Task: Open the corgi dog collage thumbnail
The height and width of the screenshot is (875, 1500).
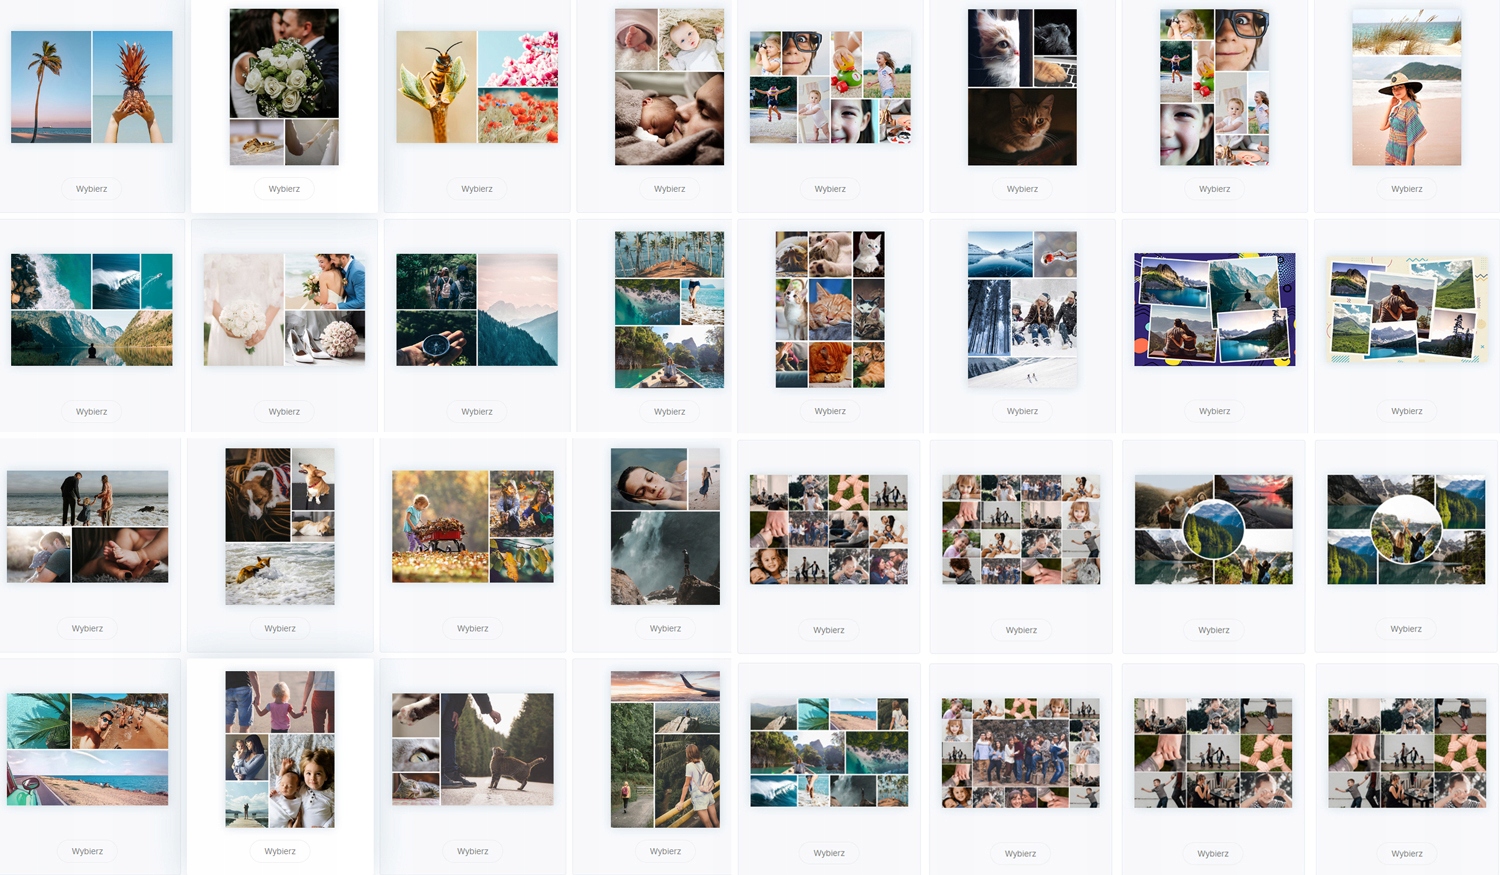Action: pyautogui.click(x=280, y=527)
